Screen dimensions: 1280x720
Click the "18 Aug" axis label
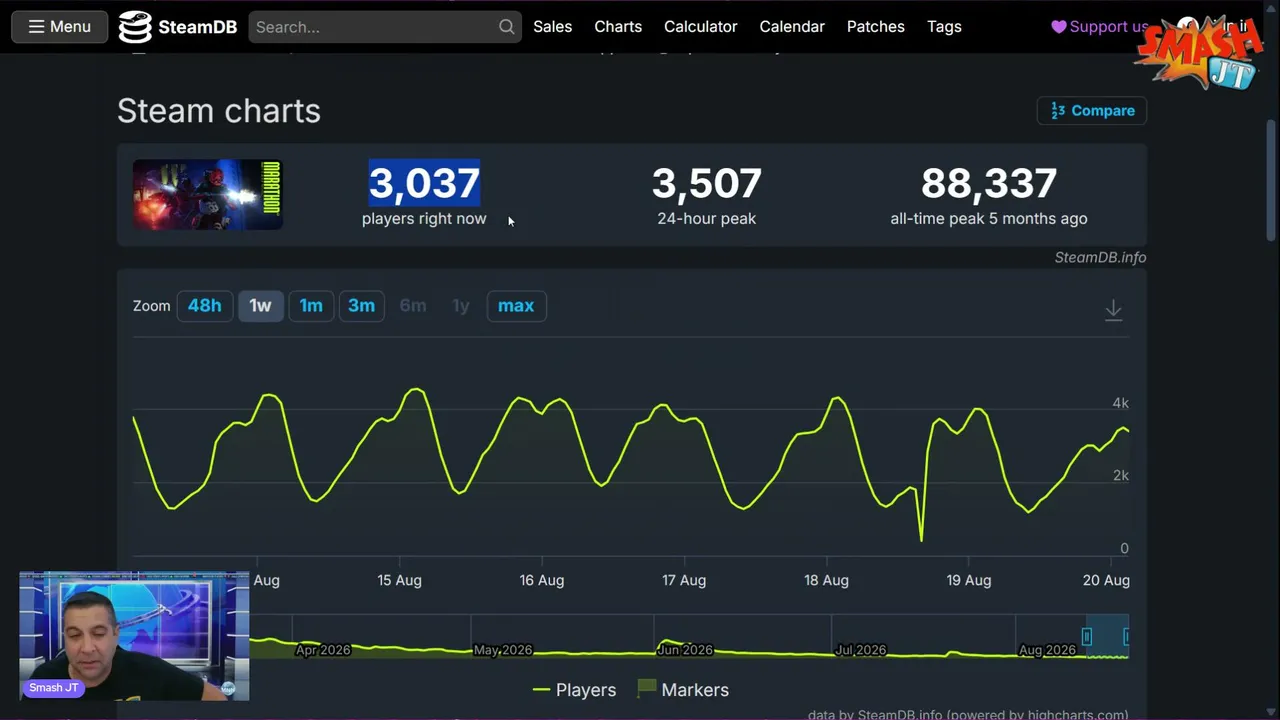[826, 580]
